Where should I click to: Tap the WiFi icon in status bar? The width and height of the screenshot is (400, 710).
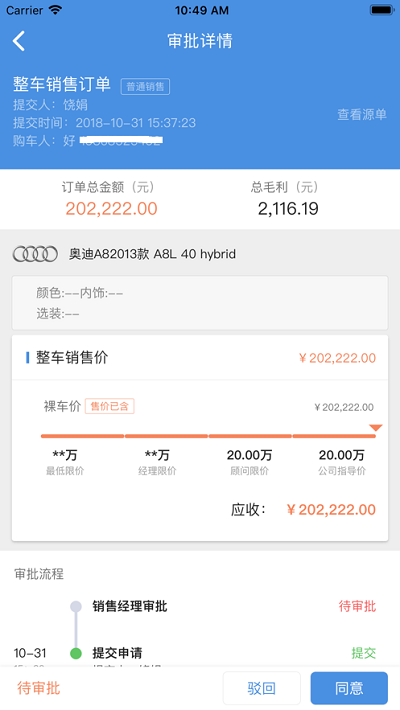[x=55, y=10]
